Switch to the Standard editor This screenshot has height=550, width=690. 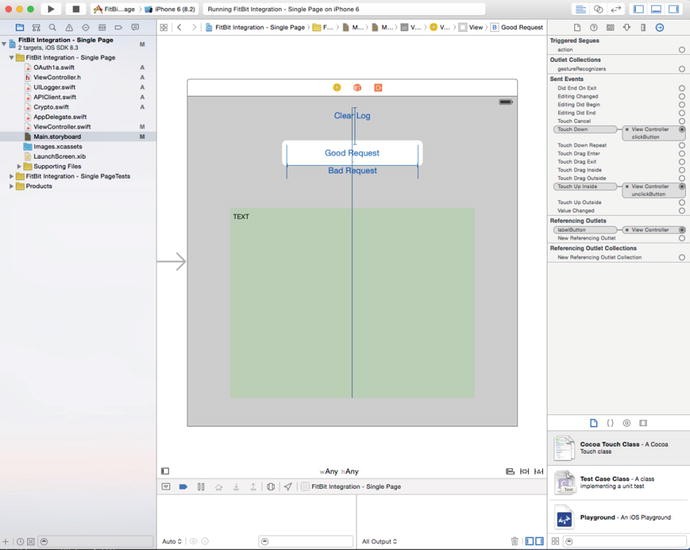coord(581,9)
